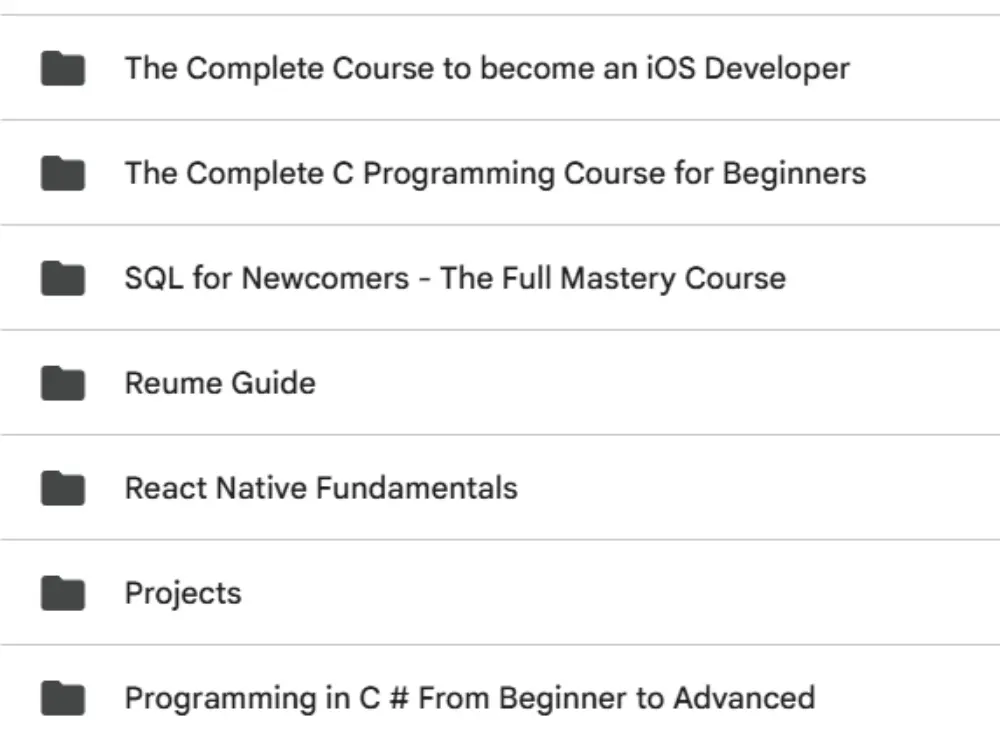Open "Programming in C # From Beginner to Advanced"
This screenshot has width=1000, height=750.
click(x=469, y=697)
